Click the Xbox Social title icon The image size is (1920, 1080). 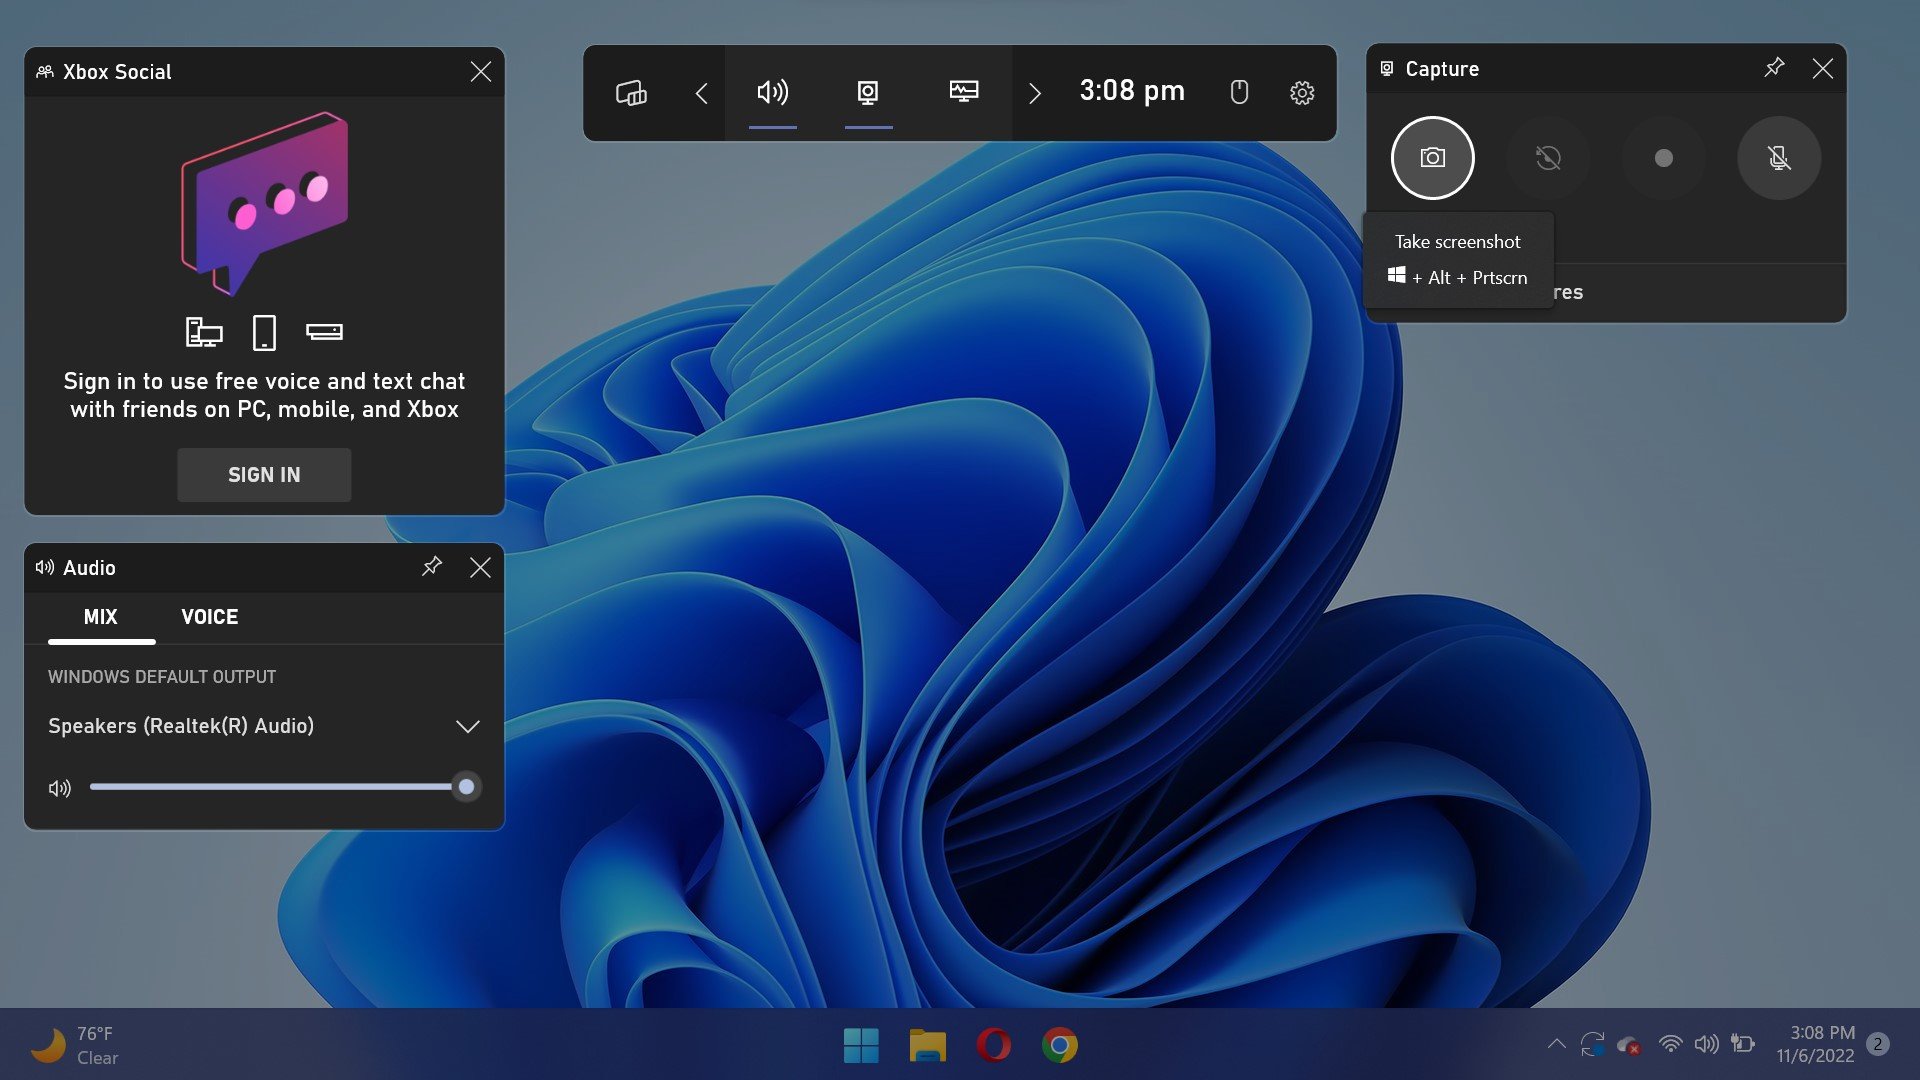[x=45, y=72]
